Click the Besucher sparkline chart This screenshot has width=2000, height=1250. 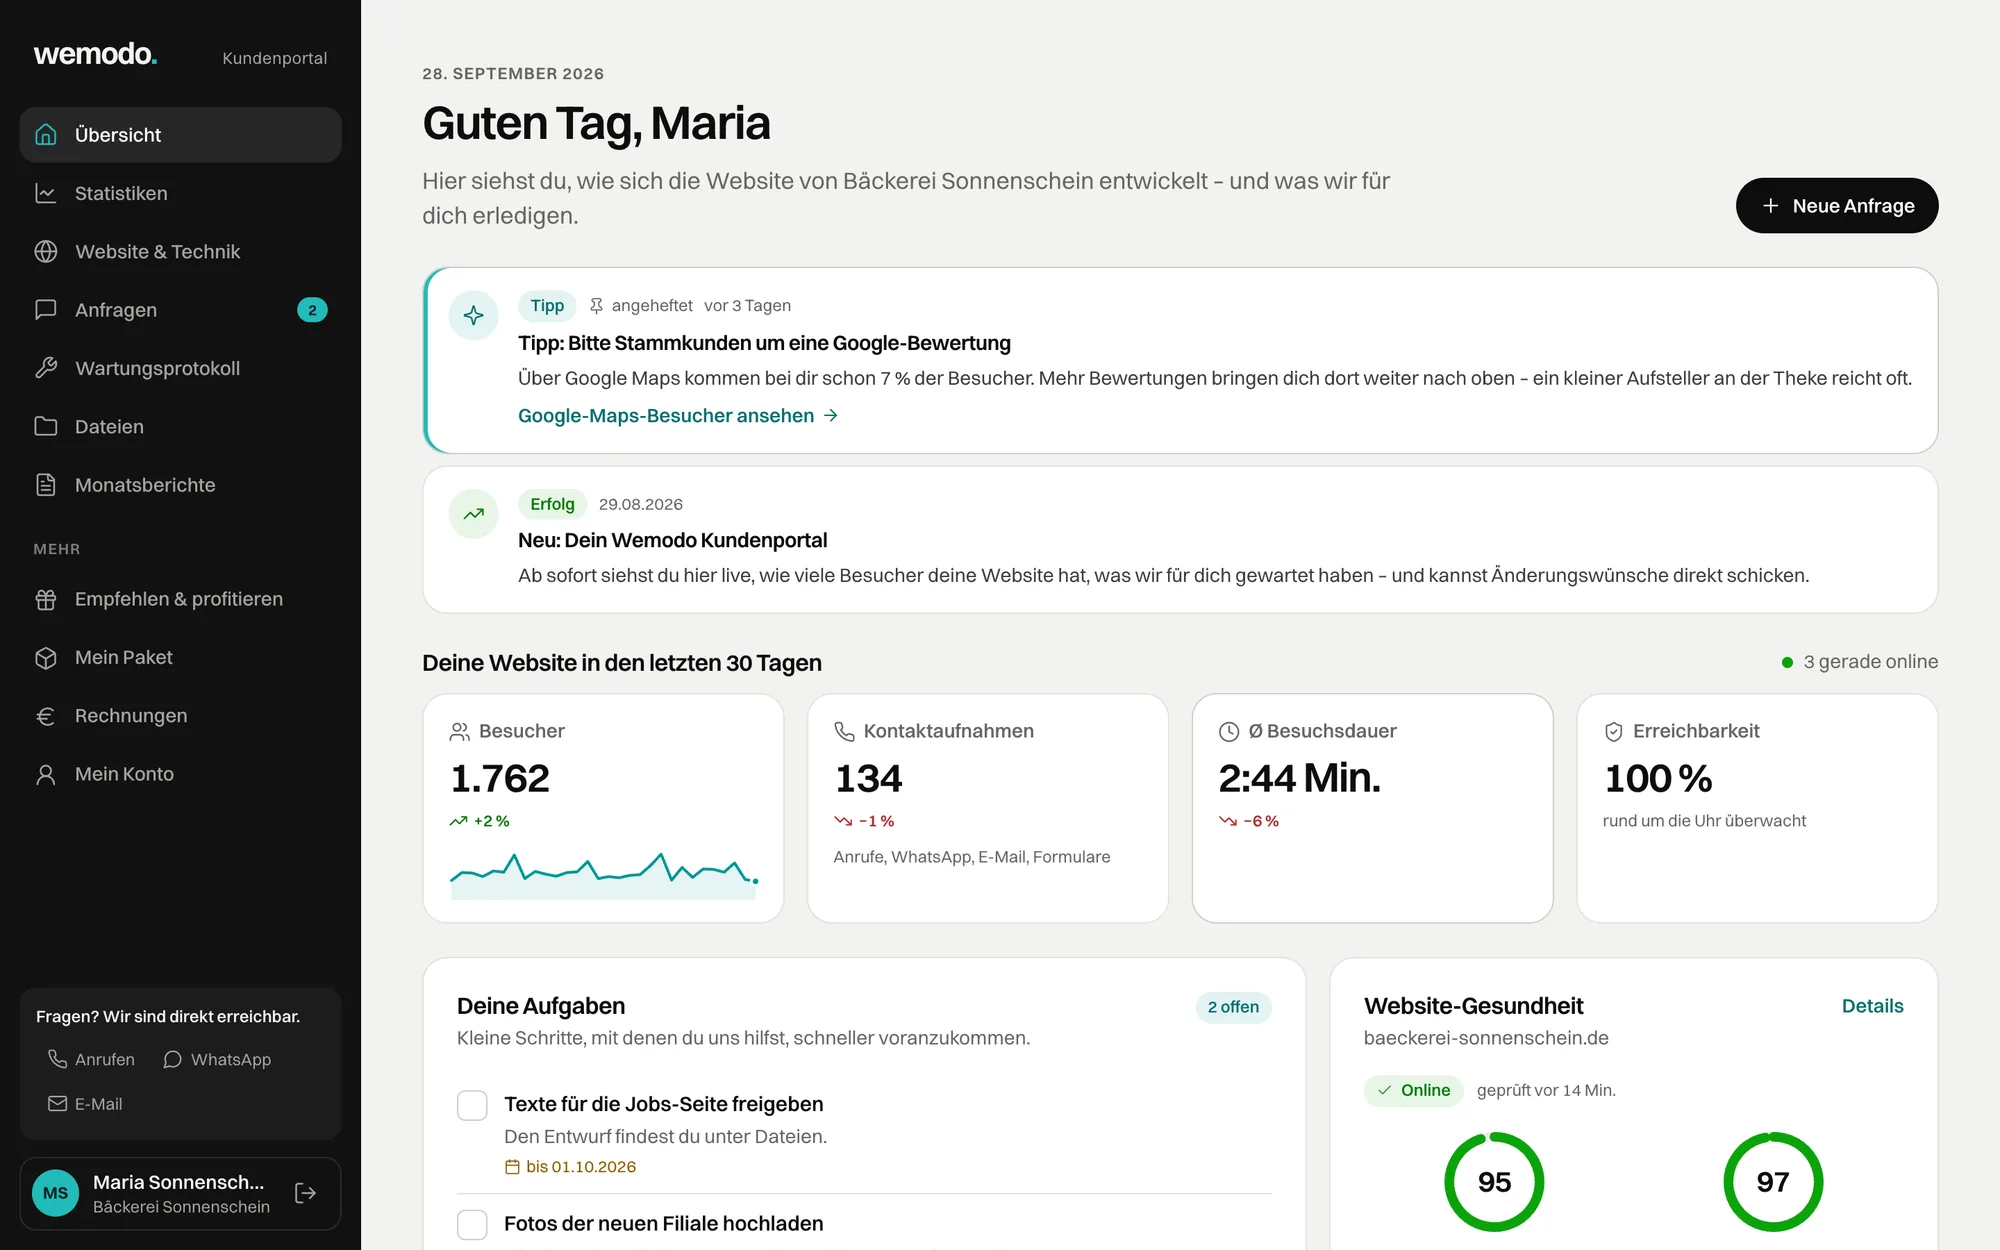[604, 875]
